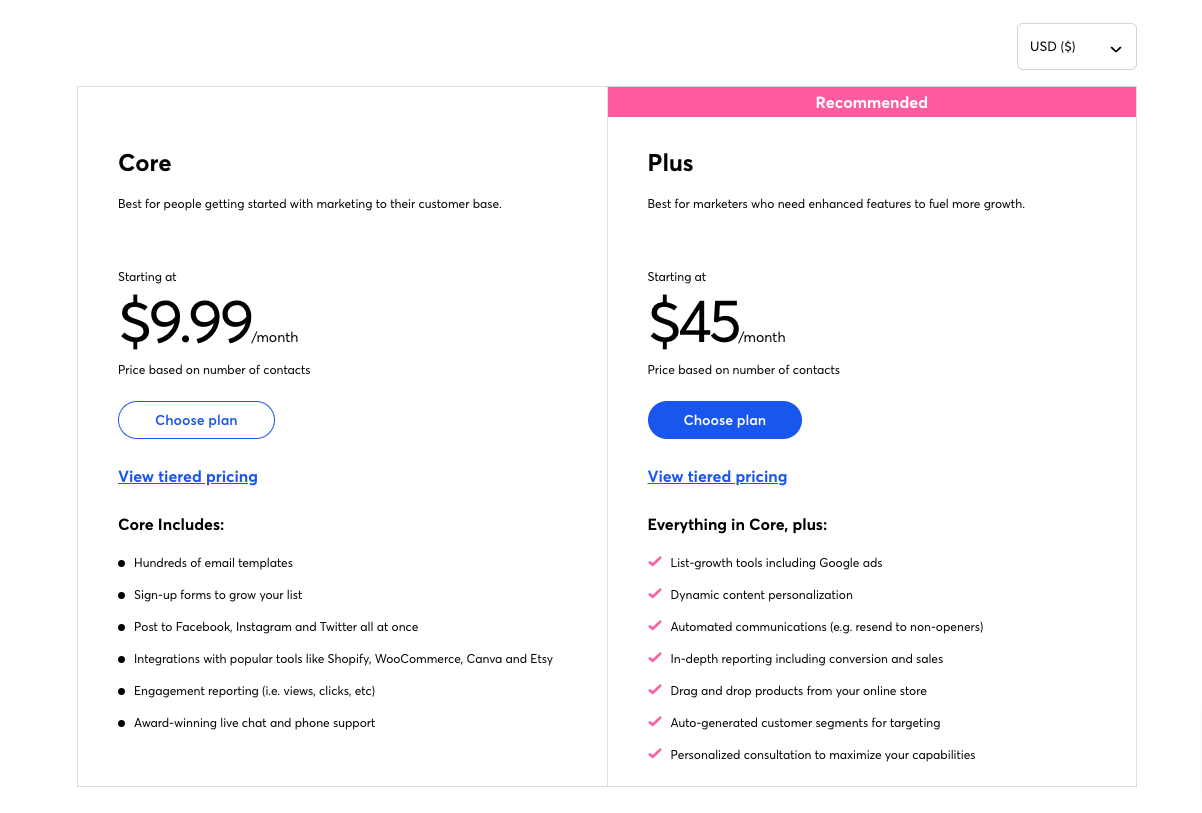Choose the Core plan
Image resolution: width=1202 pixels, height=813 pixels.
point(196,420)
